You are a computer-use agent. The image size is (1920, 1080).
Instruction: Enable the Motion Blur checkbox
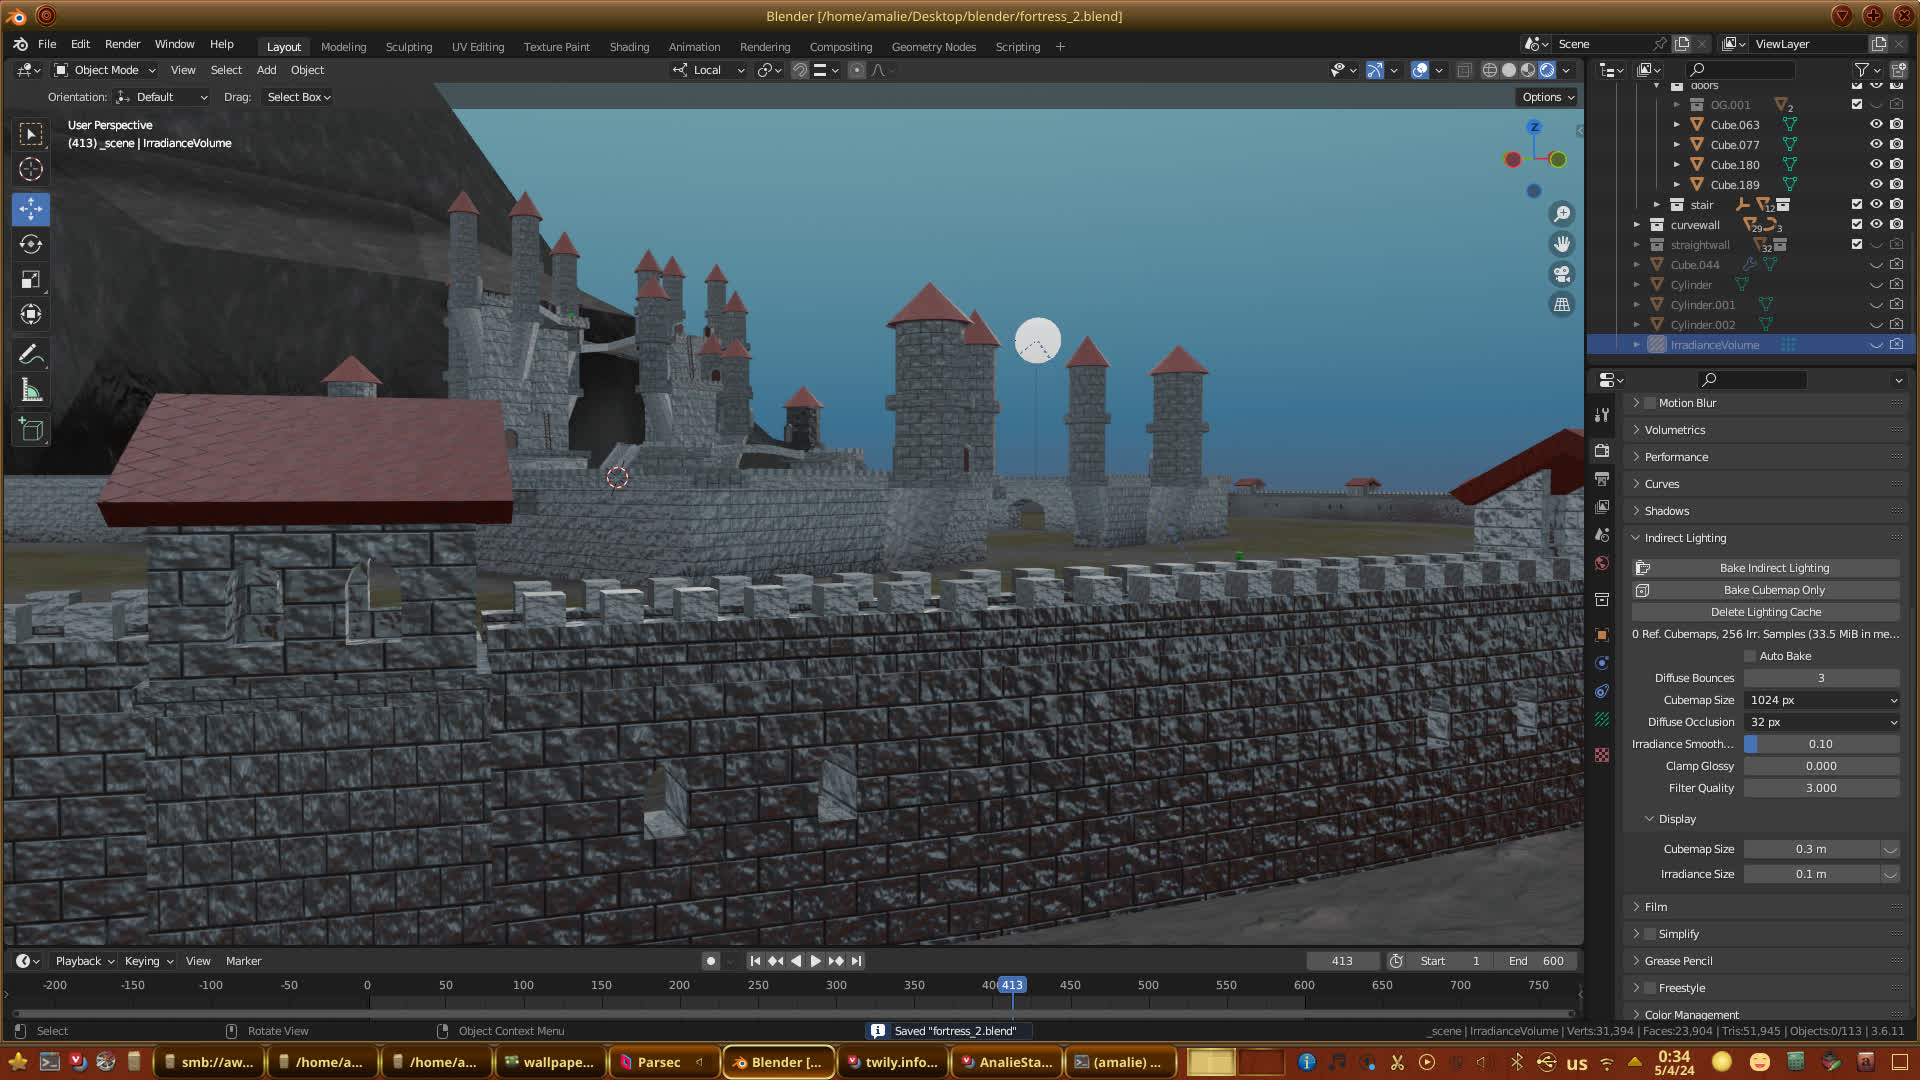click(1650, 403)
